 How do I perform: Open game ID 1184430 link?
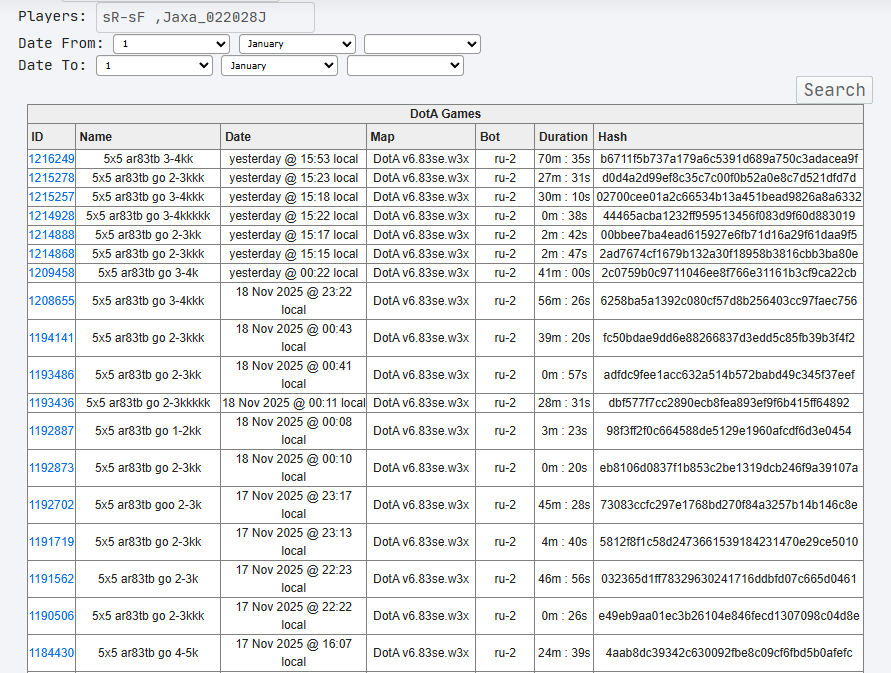click(52, 653)
